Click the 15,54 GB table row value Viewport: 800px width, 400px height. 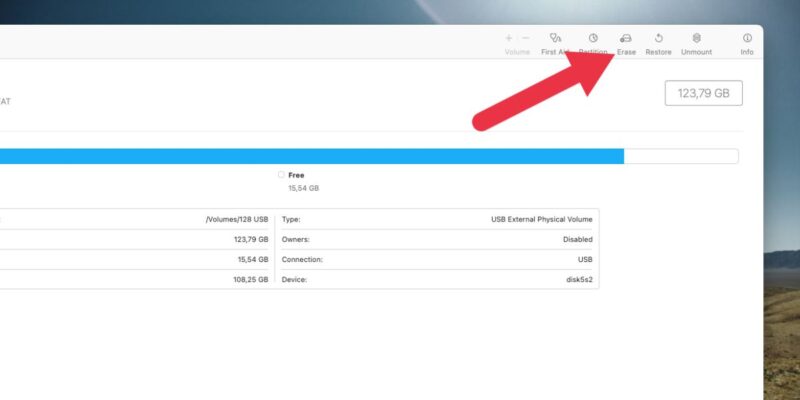coord(253,260)
